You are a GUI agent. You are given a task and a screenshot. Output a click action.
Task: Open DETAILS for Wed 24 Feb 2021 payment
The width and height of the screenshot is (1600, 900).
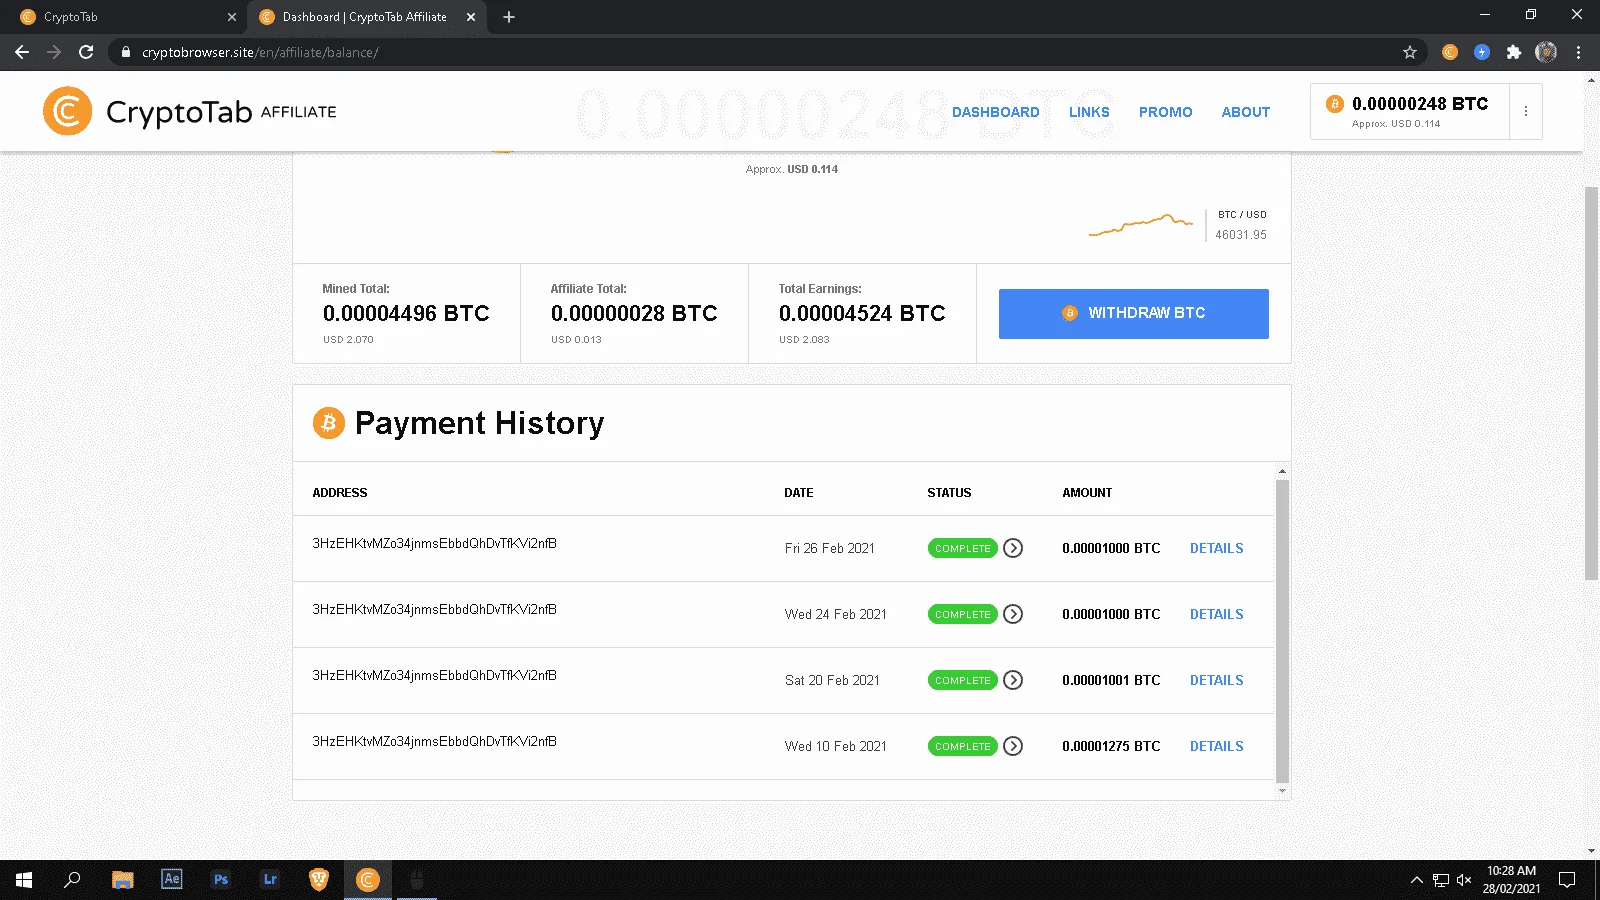pyautogui.click(x=1216, y=614)
